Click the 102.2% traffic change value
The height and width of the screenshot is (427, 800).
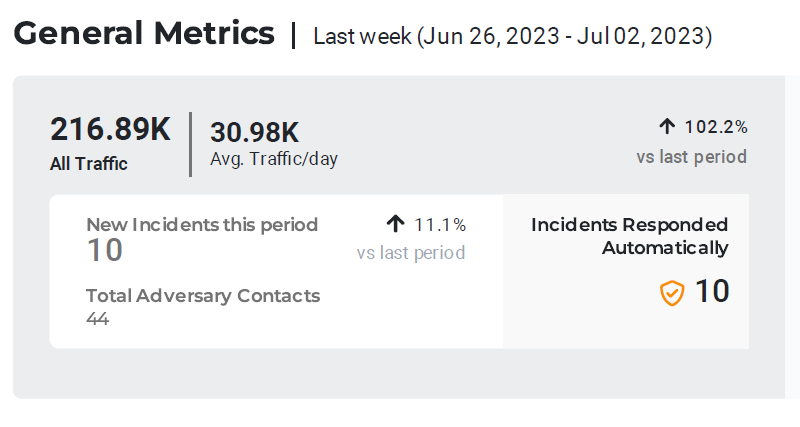716,127
